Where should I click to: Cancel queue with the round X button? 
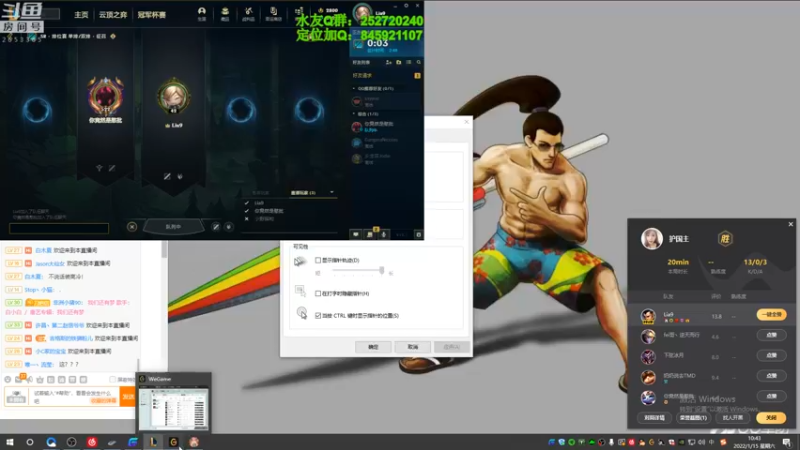click(132, 227)
